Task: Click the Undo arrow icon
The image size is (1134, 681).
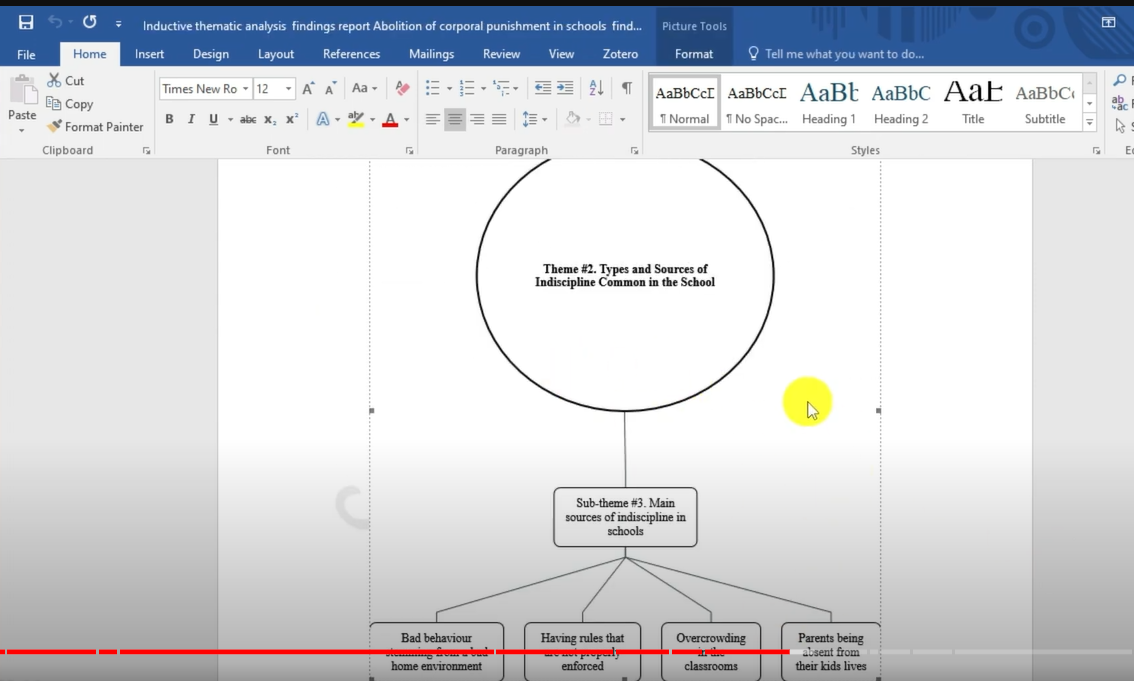Action: pyautogui.click(x=55, y=22)
